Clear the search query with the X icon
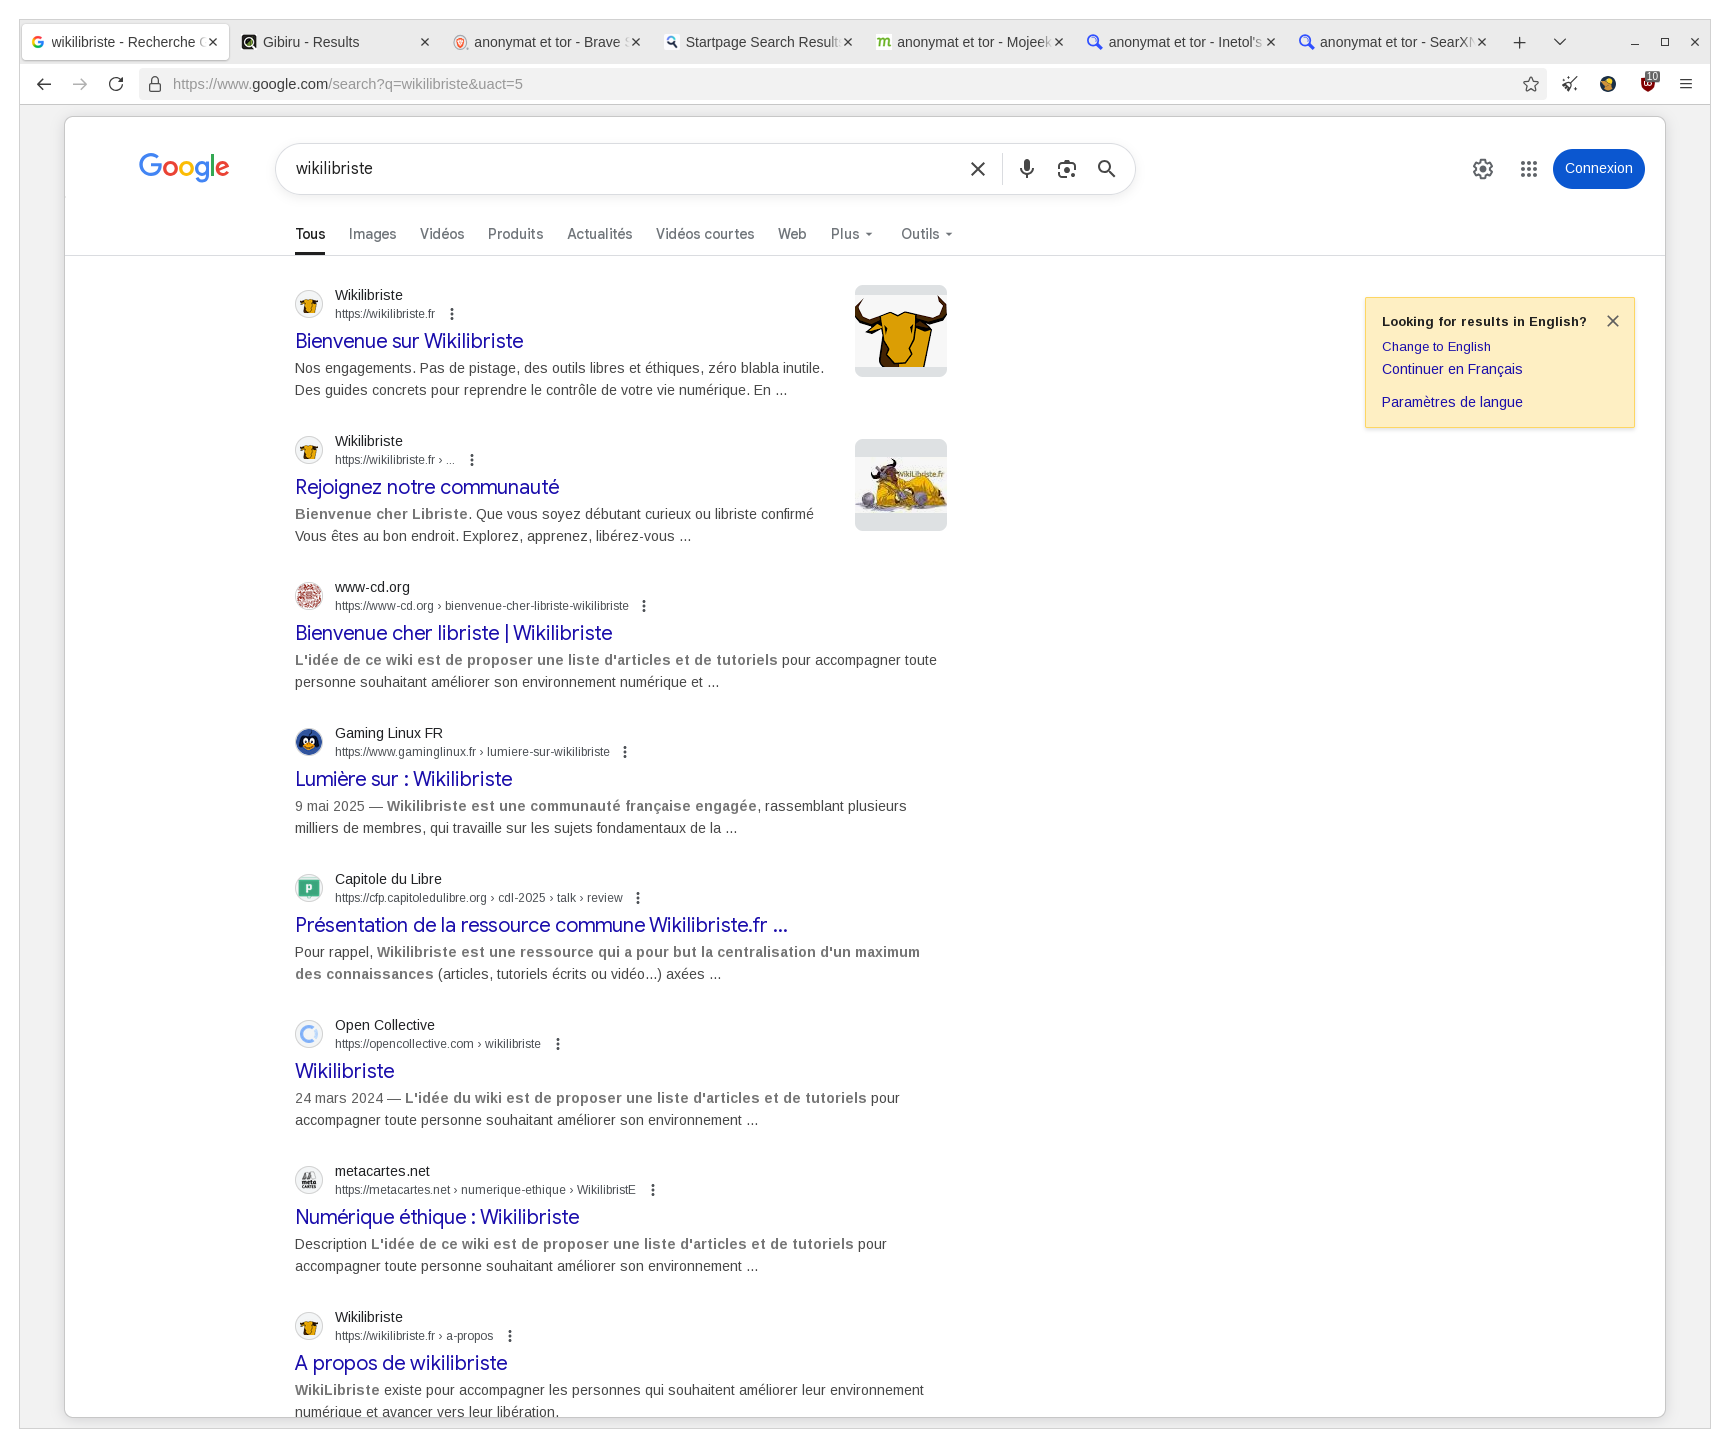The image size is (1730, 1448). coord(977,168)
